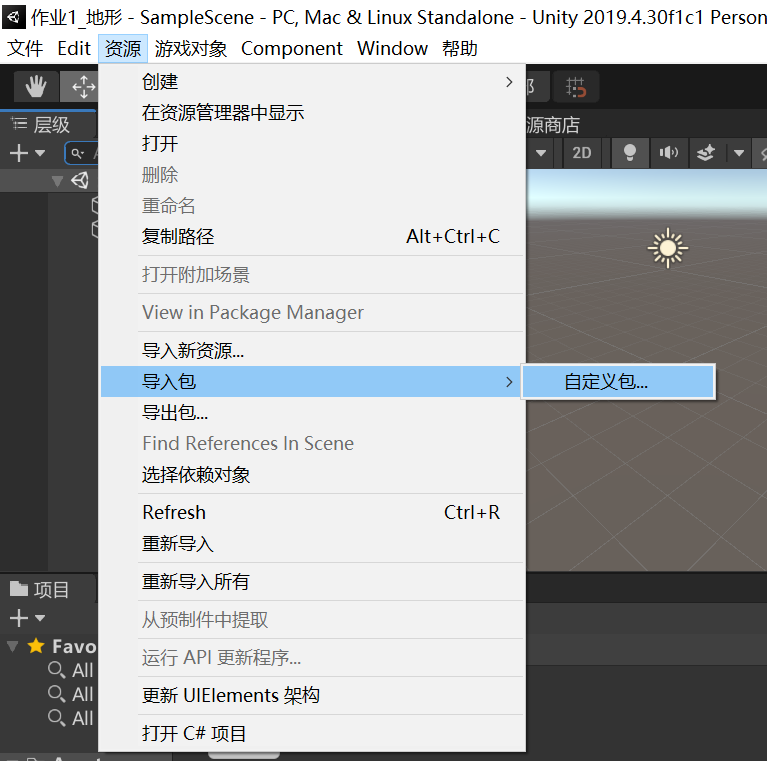Click the grid snapping toolbar icon
Viewport: 767px width, 761px height.
point(576,87)
